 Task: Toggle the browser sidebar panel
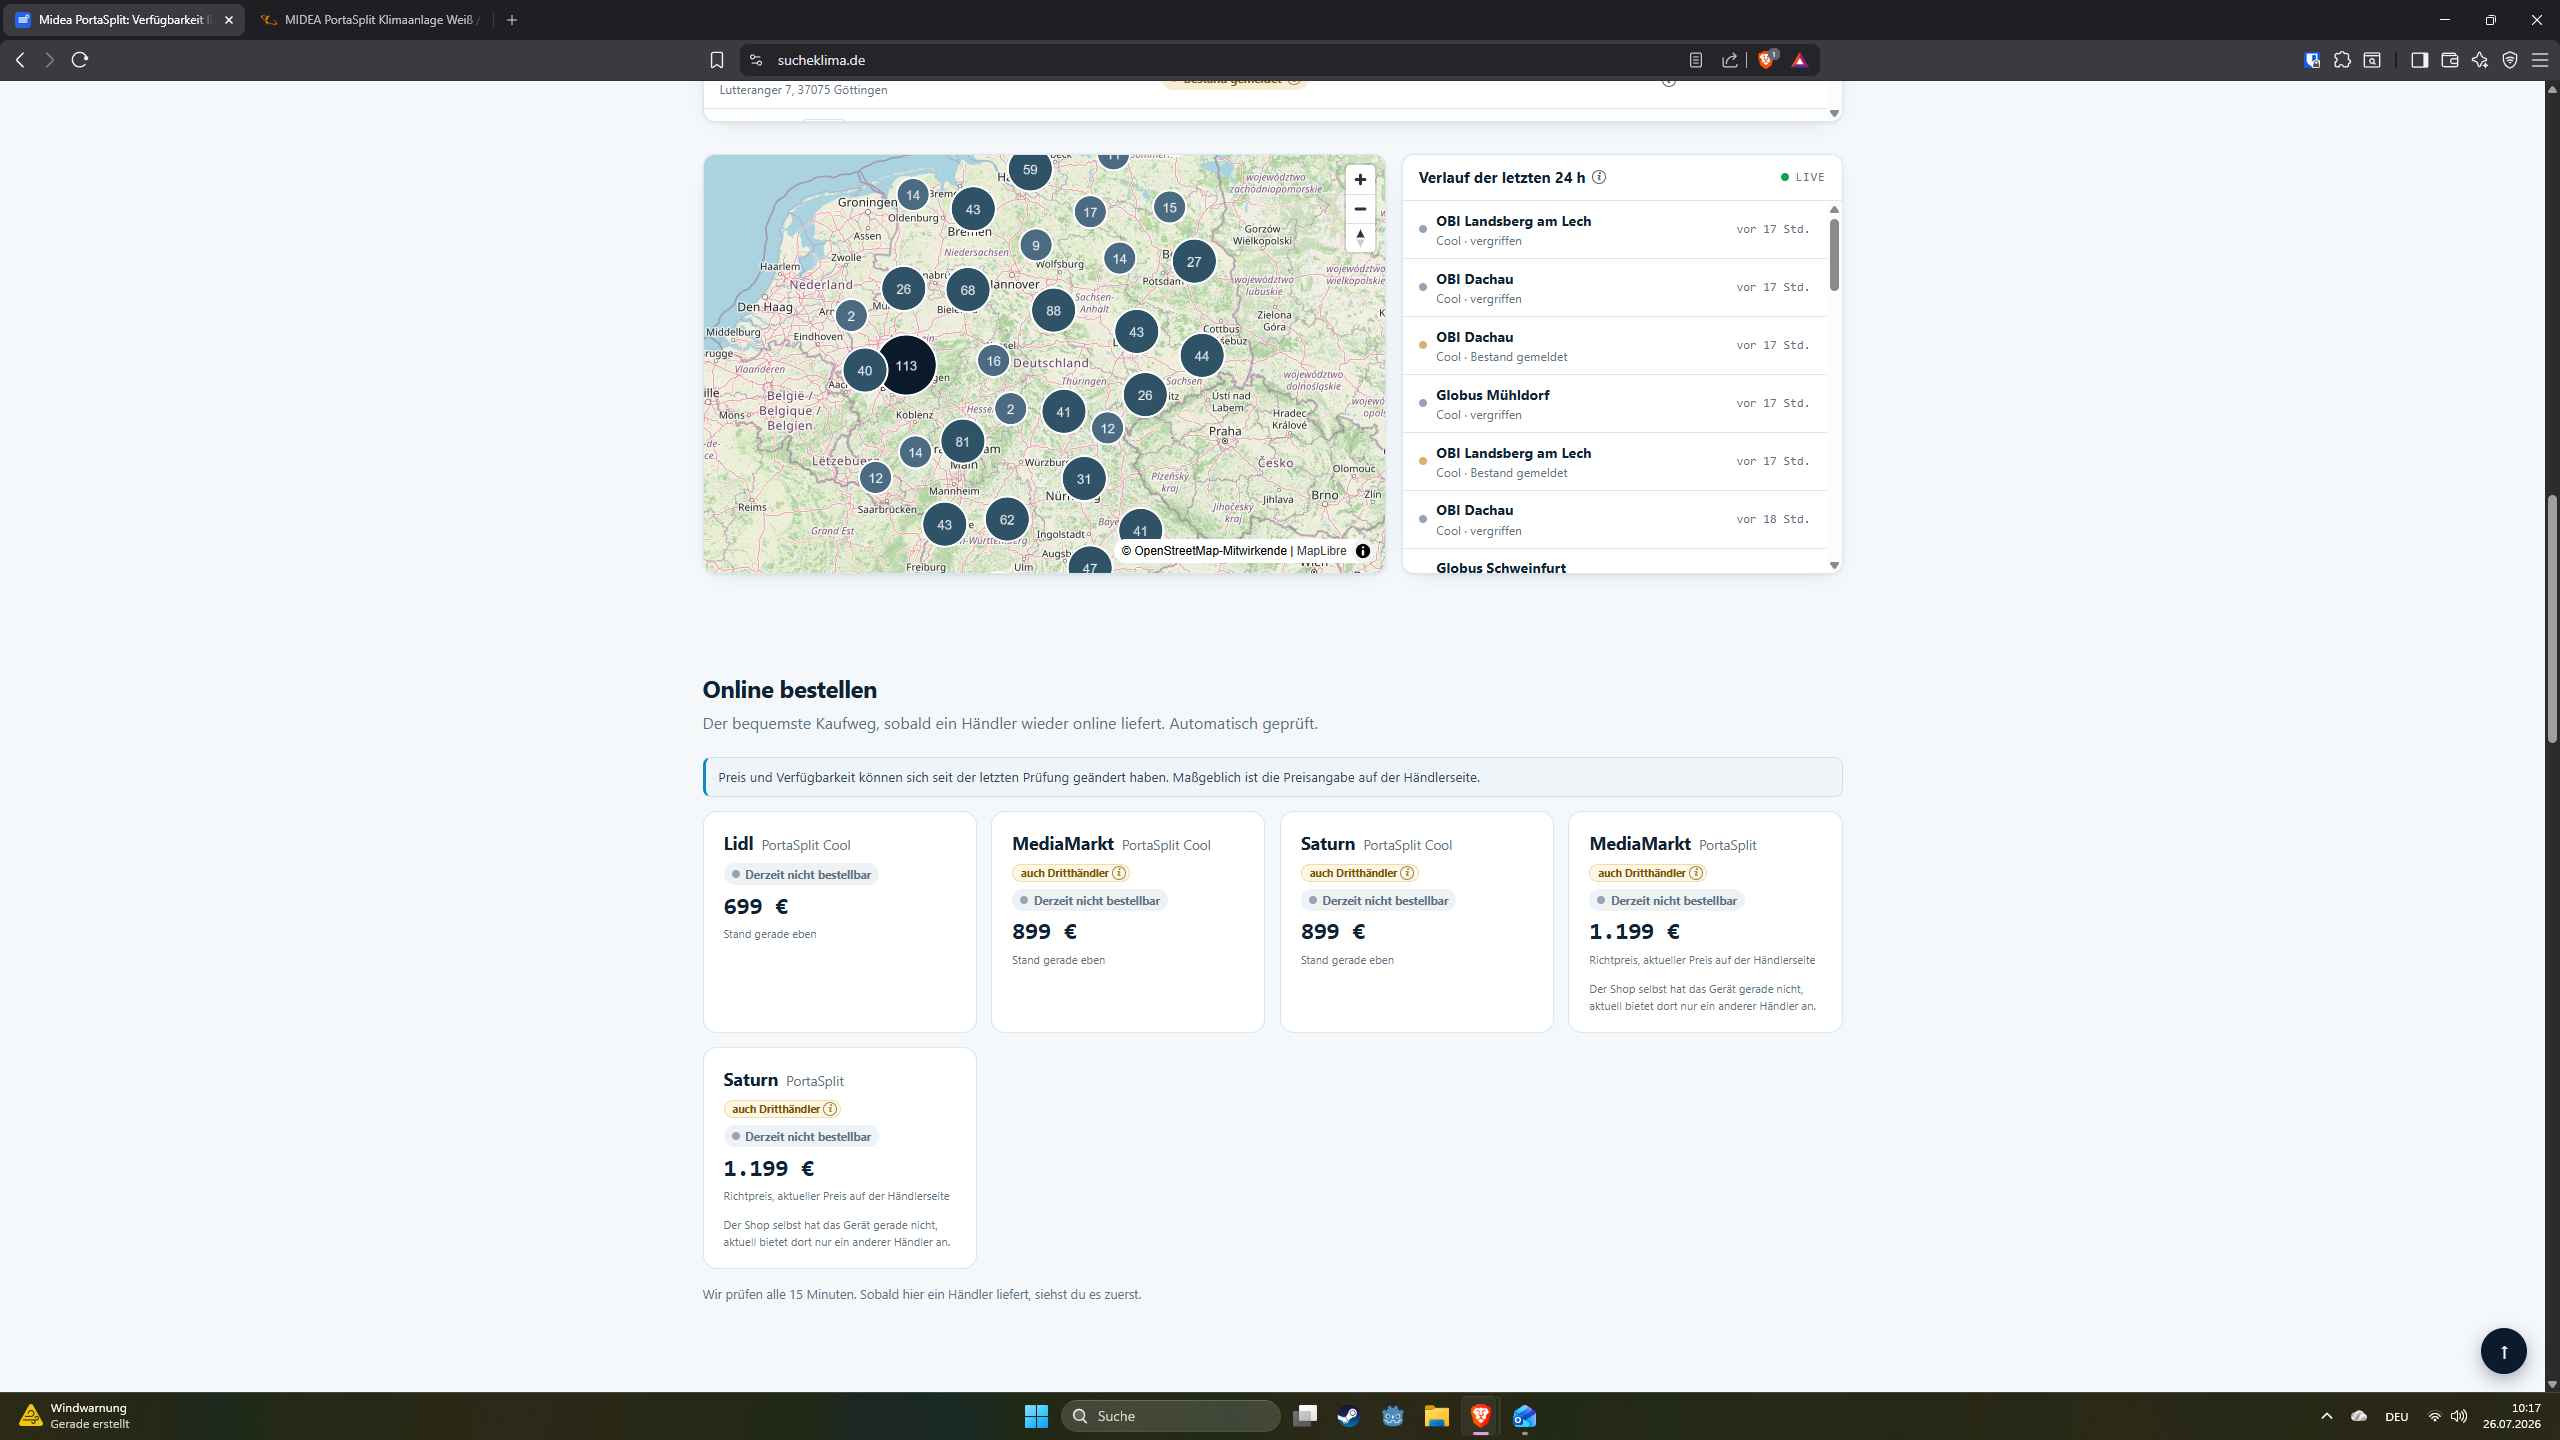tap(2420, 60)
